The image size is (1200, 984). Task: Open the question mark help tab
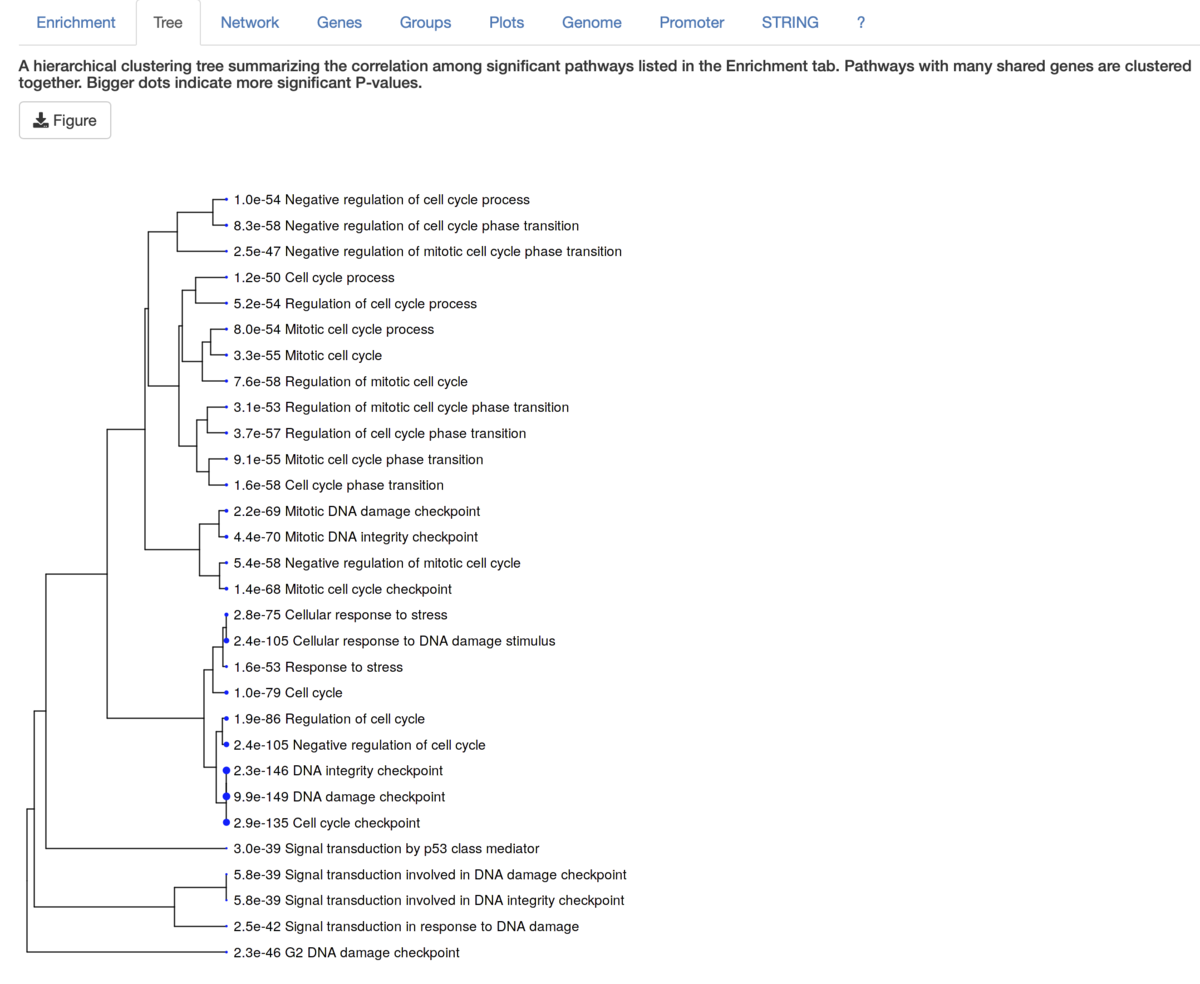coord(861,22)
